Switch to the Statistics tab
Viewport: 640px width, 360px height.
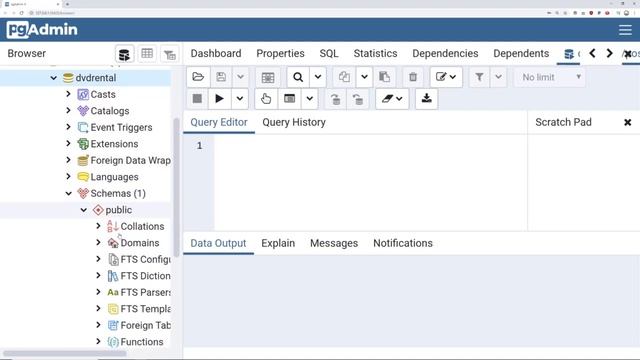(x=375, y=53)
